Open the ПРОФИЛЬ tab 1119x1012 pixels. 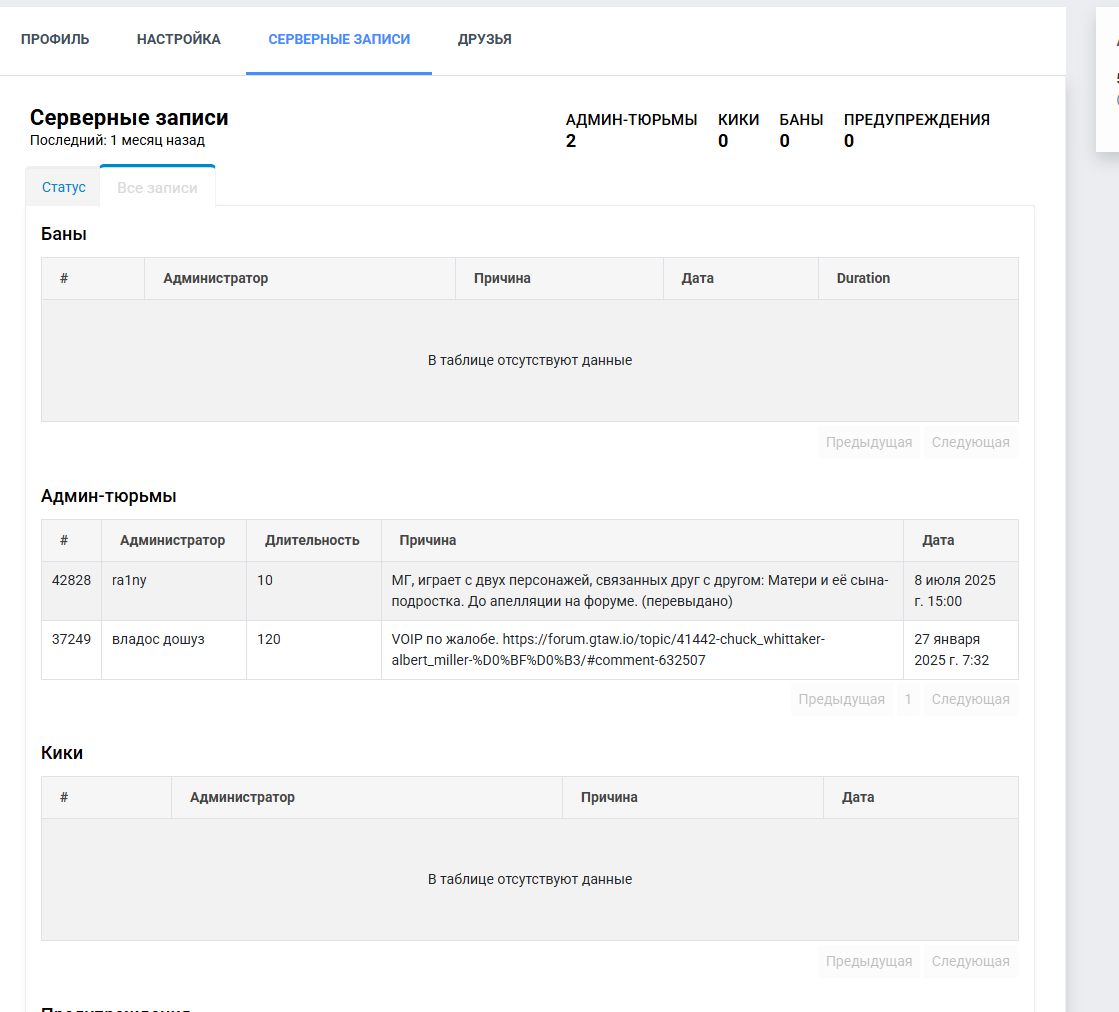point(55,39)
